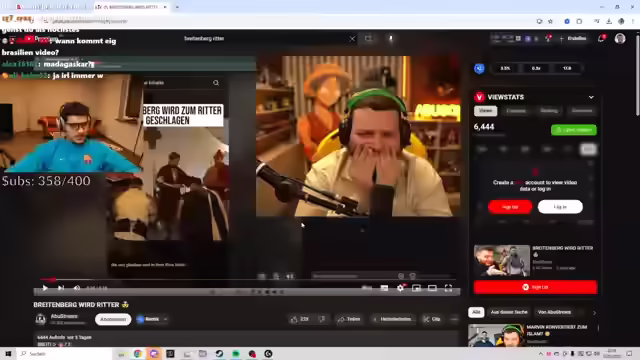Click the red Sign Up pill button

point(510,207)
